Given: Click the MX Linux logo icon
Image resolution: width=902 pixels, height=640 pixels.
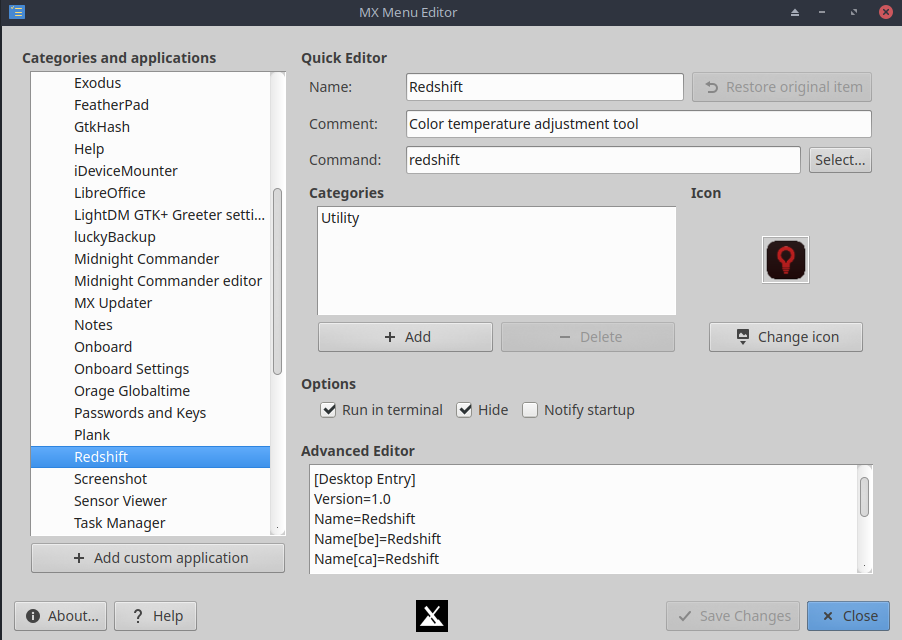Looking at the screenshot, I should click(432, 616).
